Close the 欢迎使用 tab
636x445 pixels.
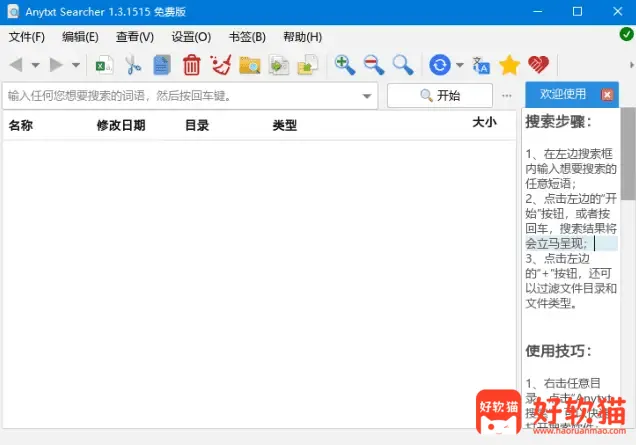click(607, 95)
